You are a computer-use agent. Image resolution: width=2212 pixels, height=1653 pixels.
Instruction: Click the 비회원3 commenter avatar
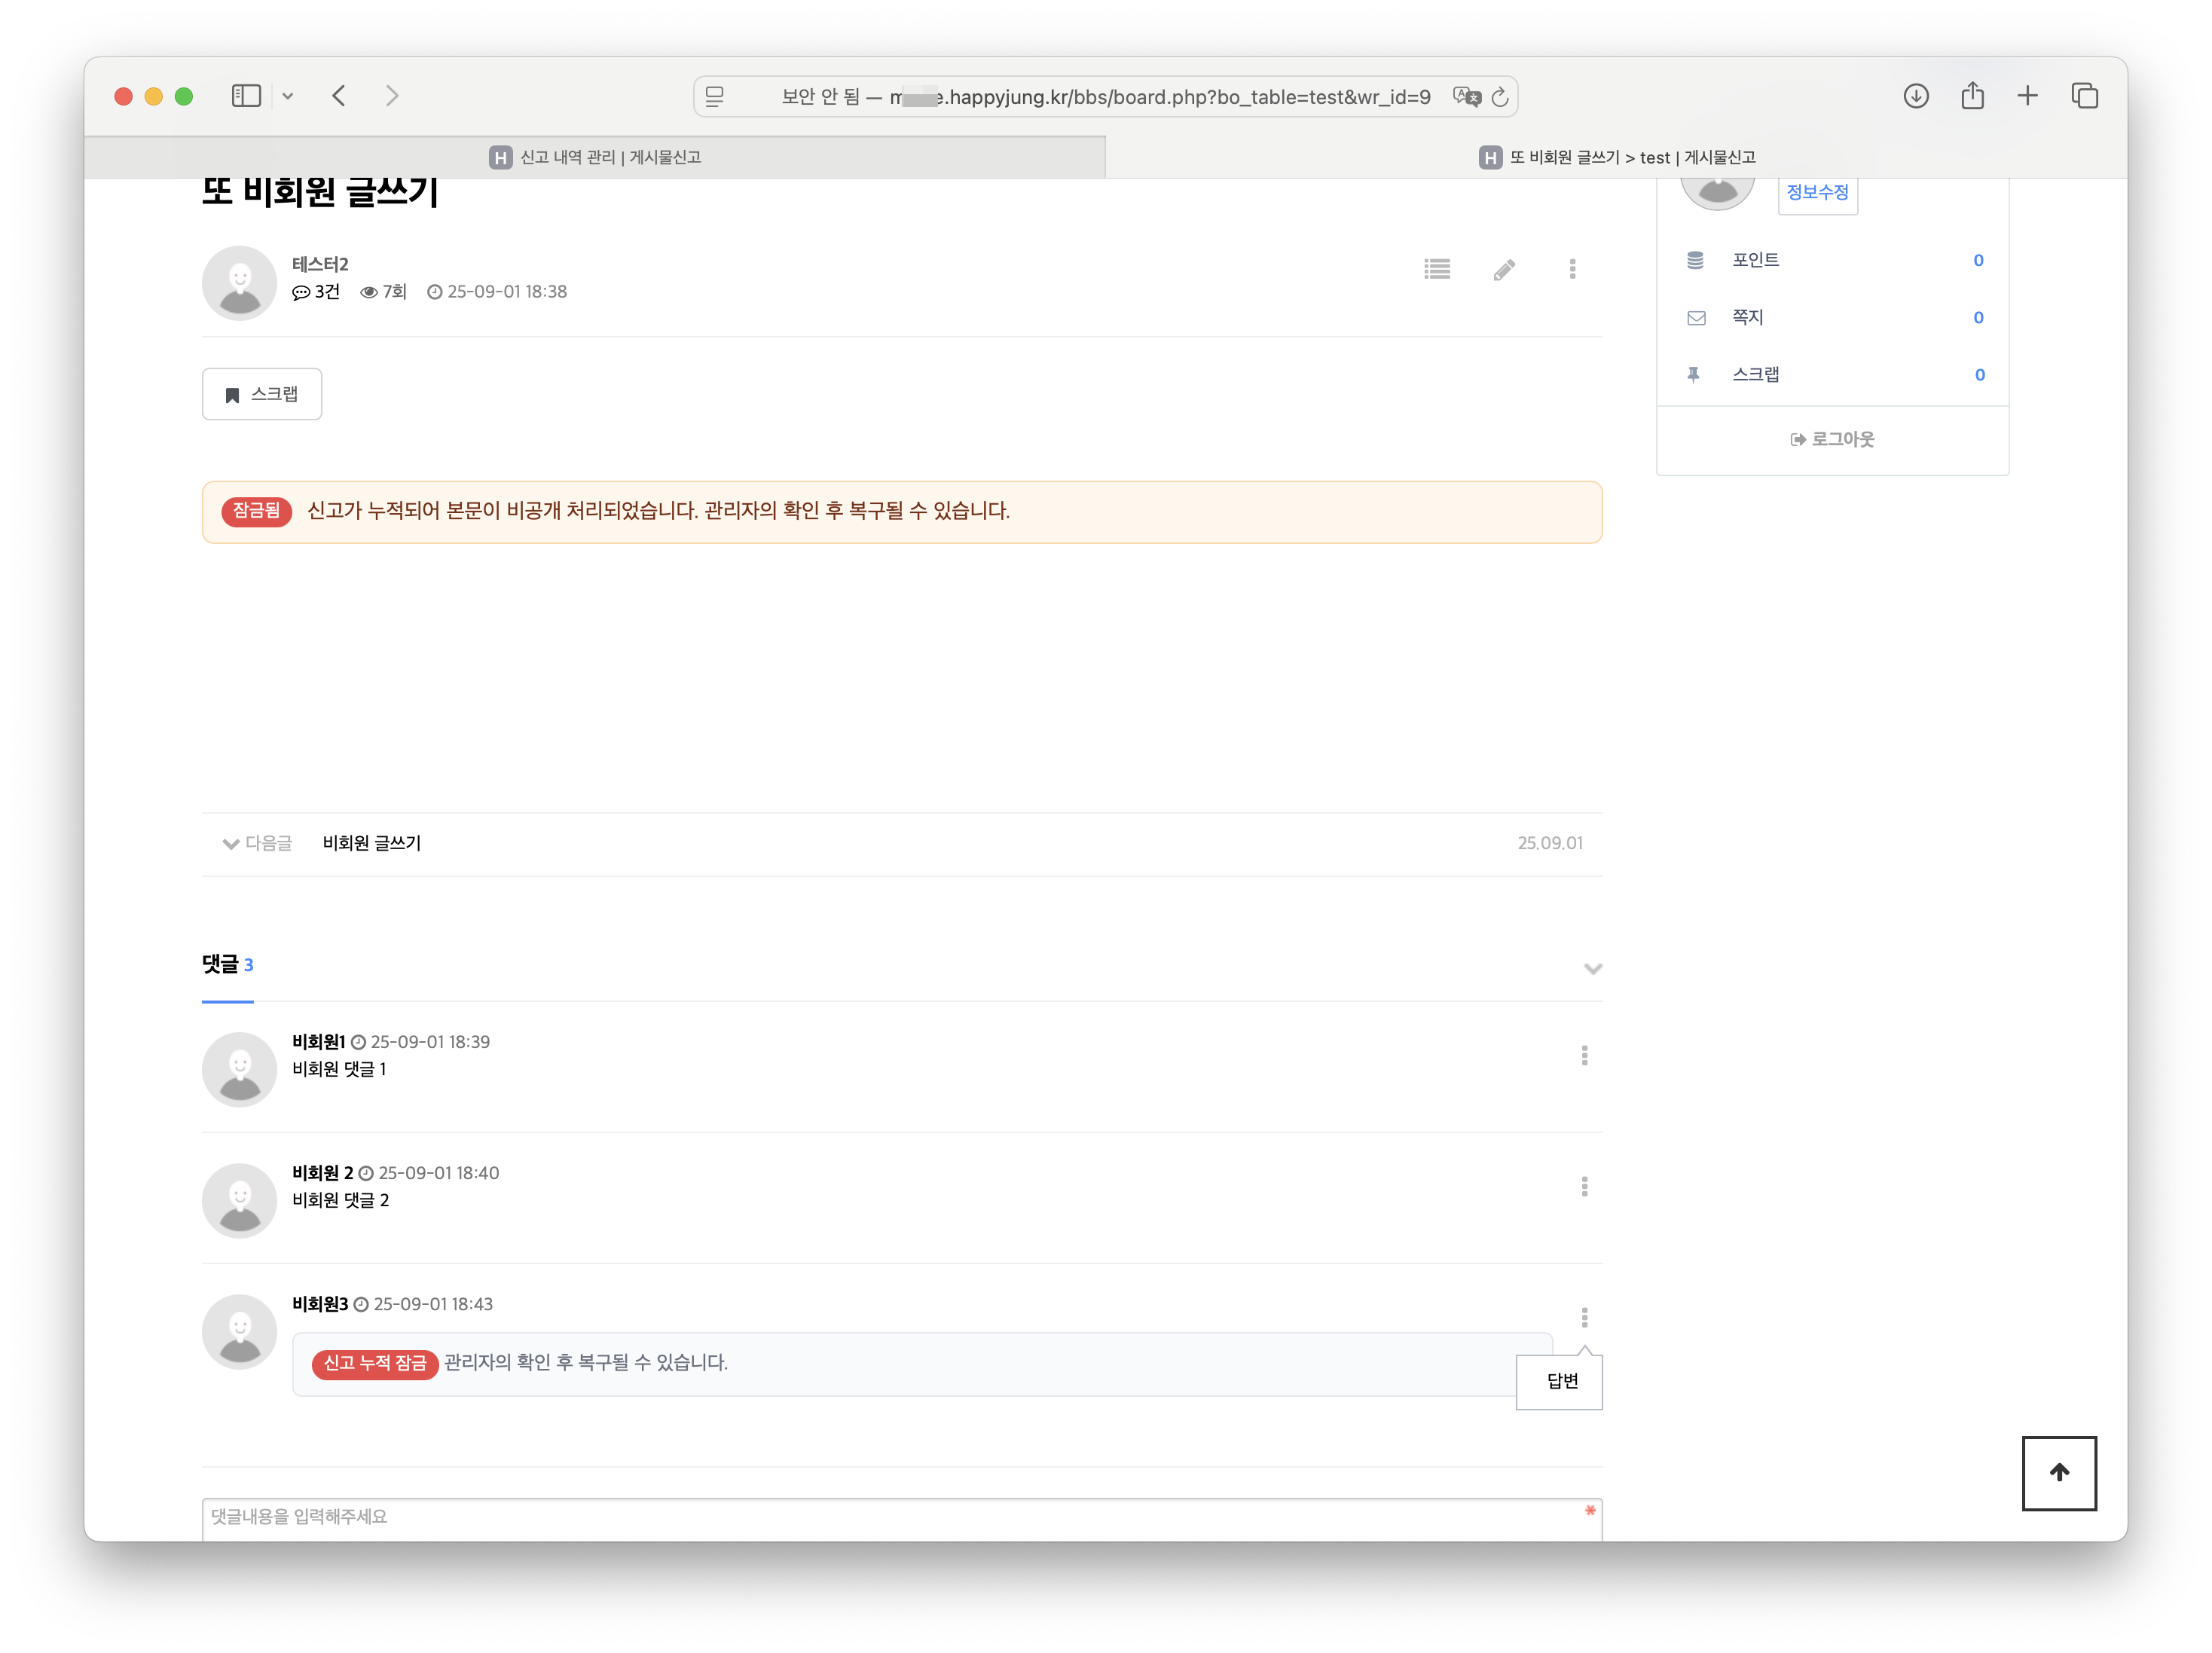(x=239, y=1332)
